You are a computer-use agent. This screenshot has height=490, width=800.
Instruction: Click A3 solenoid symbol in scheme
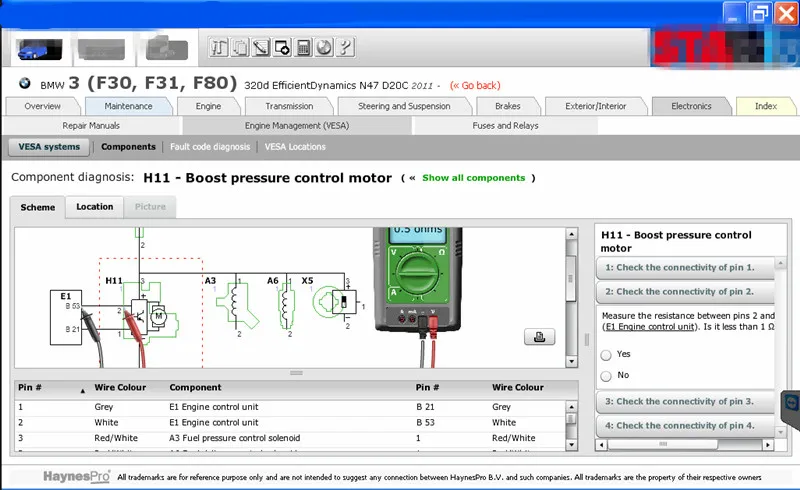click(236, 305)
